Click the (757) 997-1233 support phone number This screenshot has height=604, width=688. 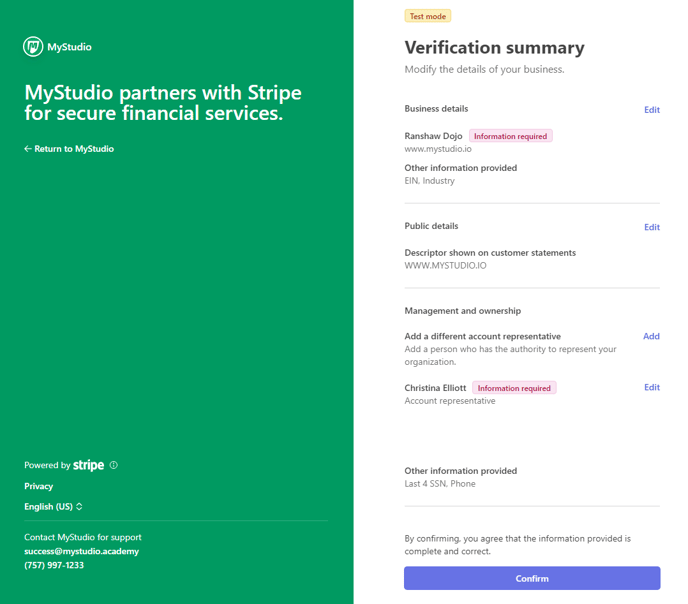(x=54, y=565)
